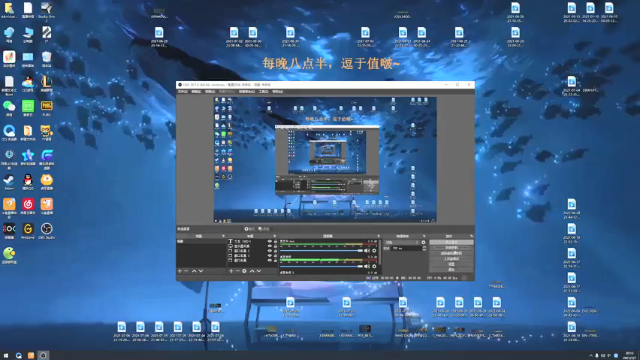The height and width of the screenshot is (360, 640).
Task: Move scene up in Scenes panel
Action: pos(194,271)
